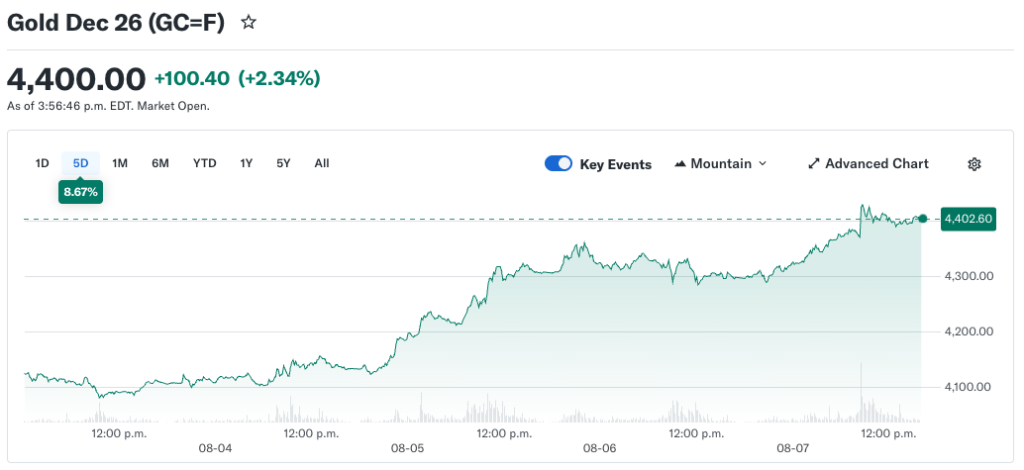This screenshot has height=470, width=1024.
Task: Show the 5Y range
Action: [283, 163]
